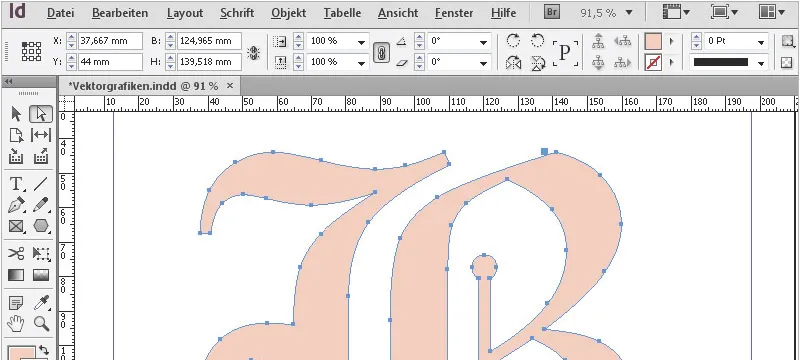This screenshot has width=800, height=360.
Task: Flip the object horizontally
Action: 513,63
